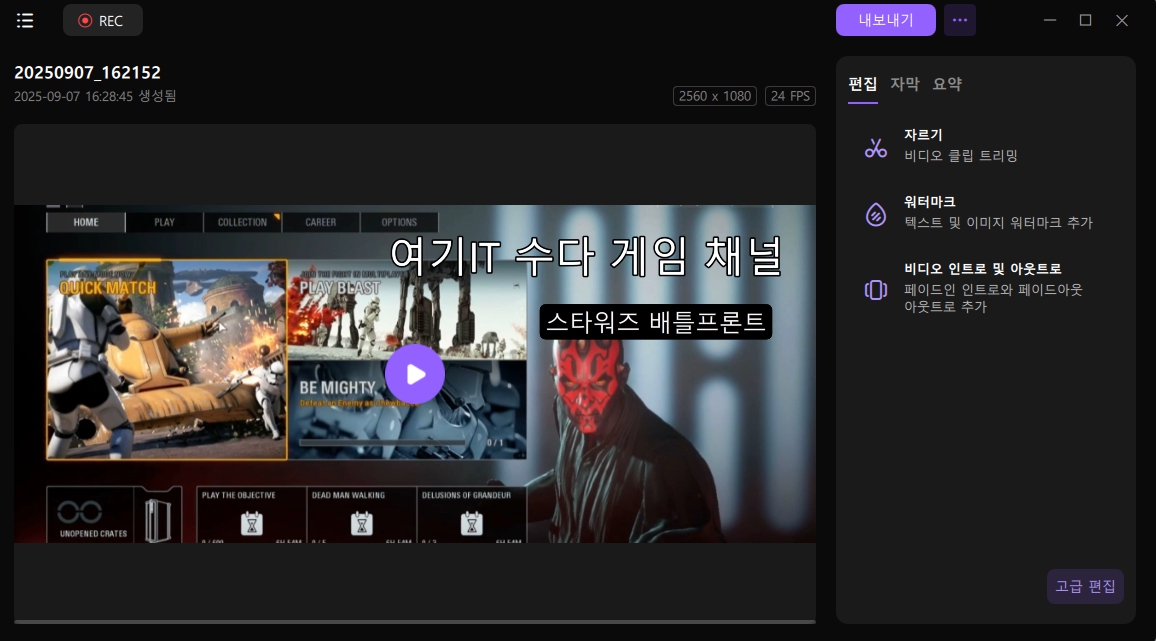Click the intro and outro frame icon
Viewport: 1156px width, 641px height.
[x=876, y=289]
